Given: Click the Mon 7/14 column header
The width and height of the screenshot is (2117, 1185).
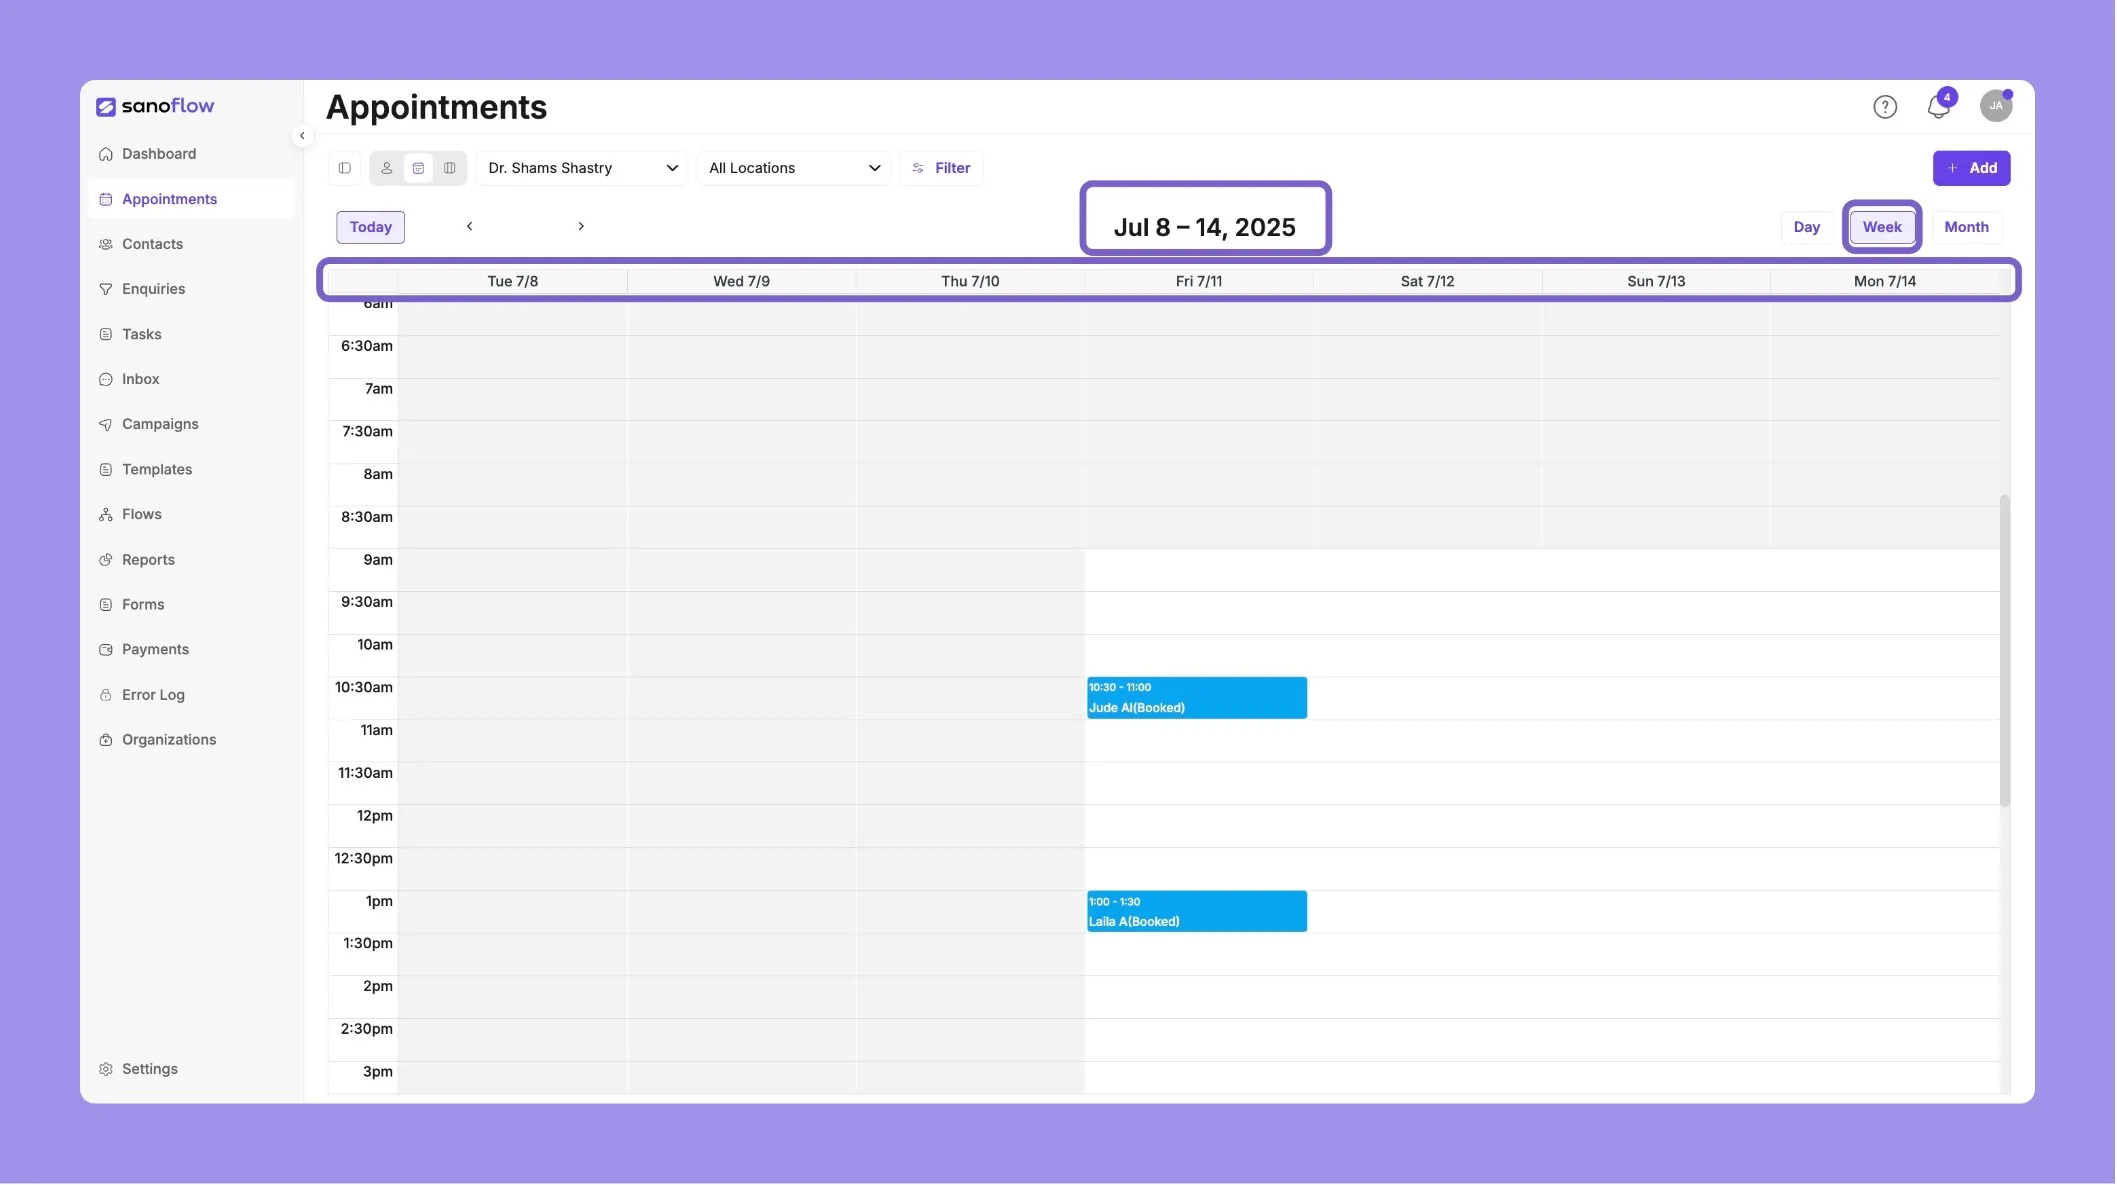Looking at the screenshot, I should pyautogui.click(x=1885, y=281).
